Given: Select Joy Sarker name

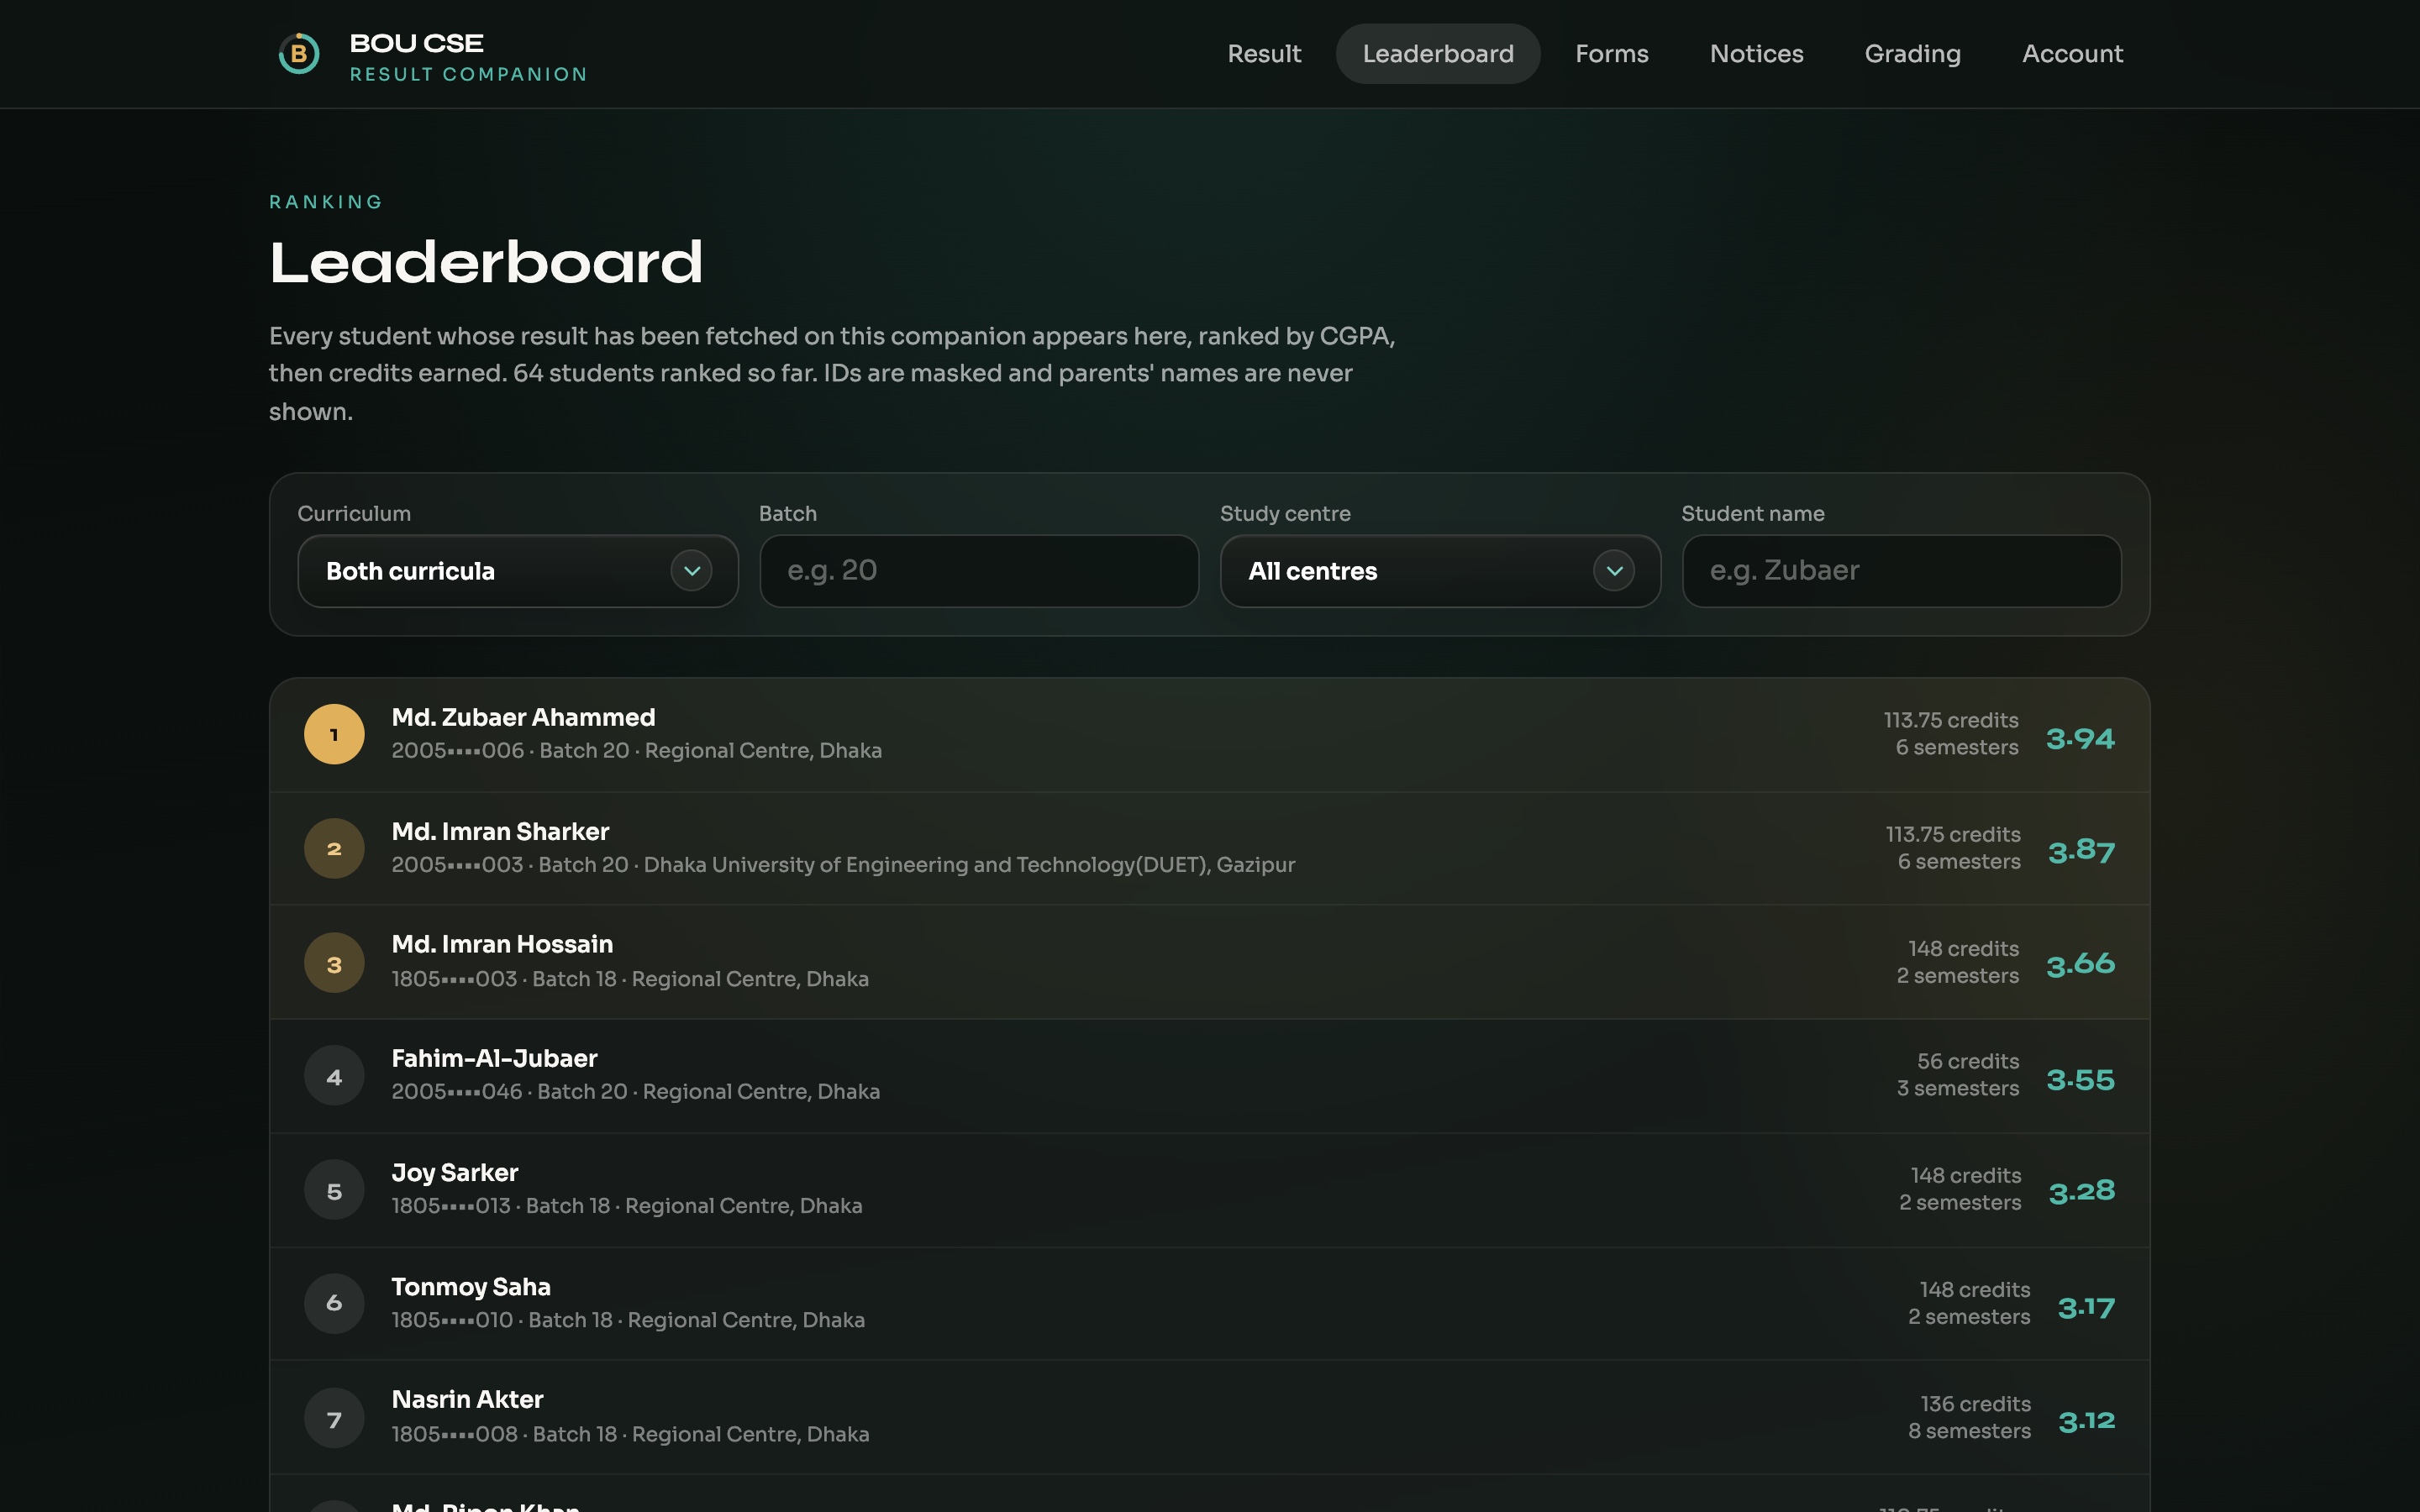Looking at the screenshot, I should [x=455, y=1173].
